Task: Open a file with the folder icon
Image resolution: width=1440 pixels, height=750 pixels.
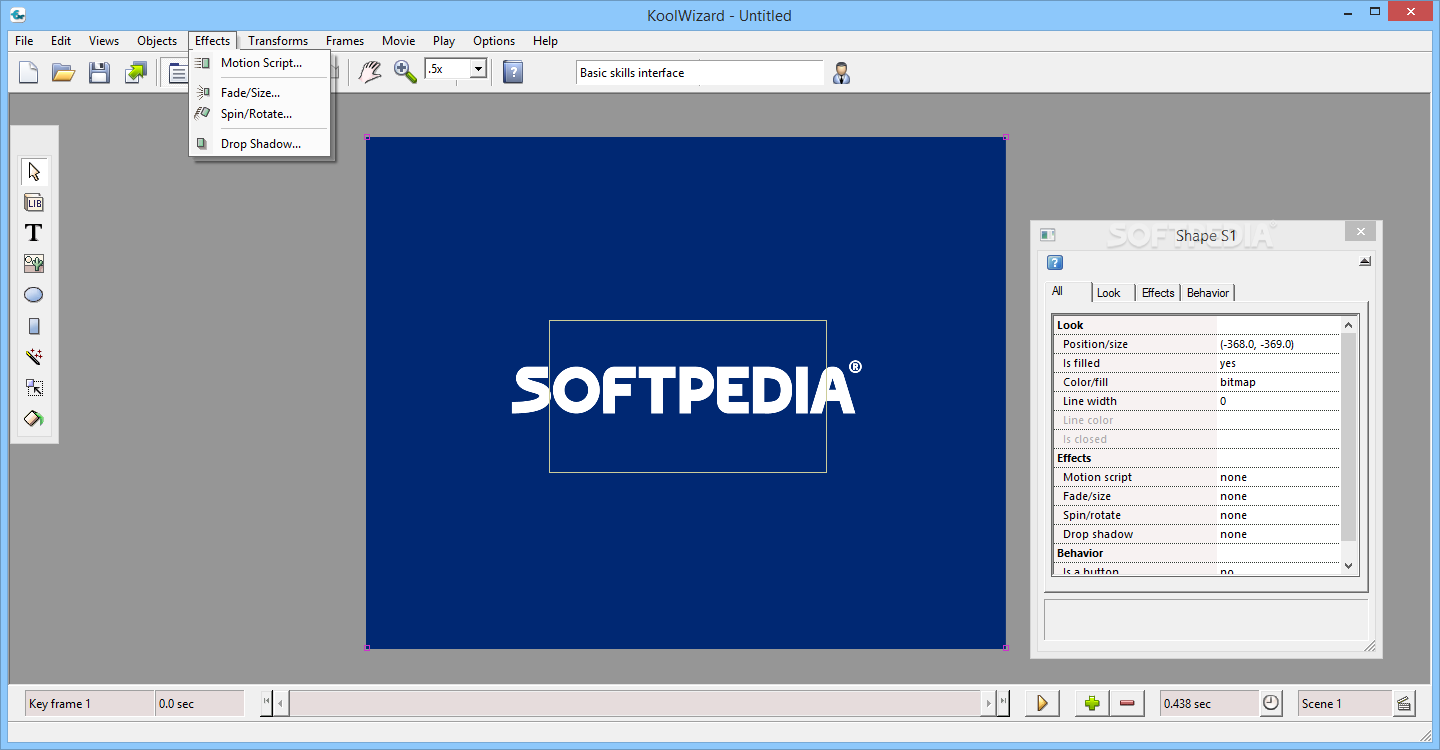Action: [x=64, y=72]
